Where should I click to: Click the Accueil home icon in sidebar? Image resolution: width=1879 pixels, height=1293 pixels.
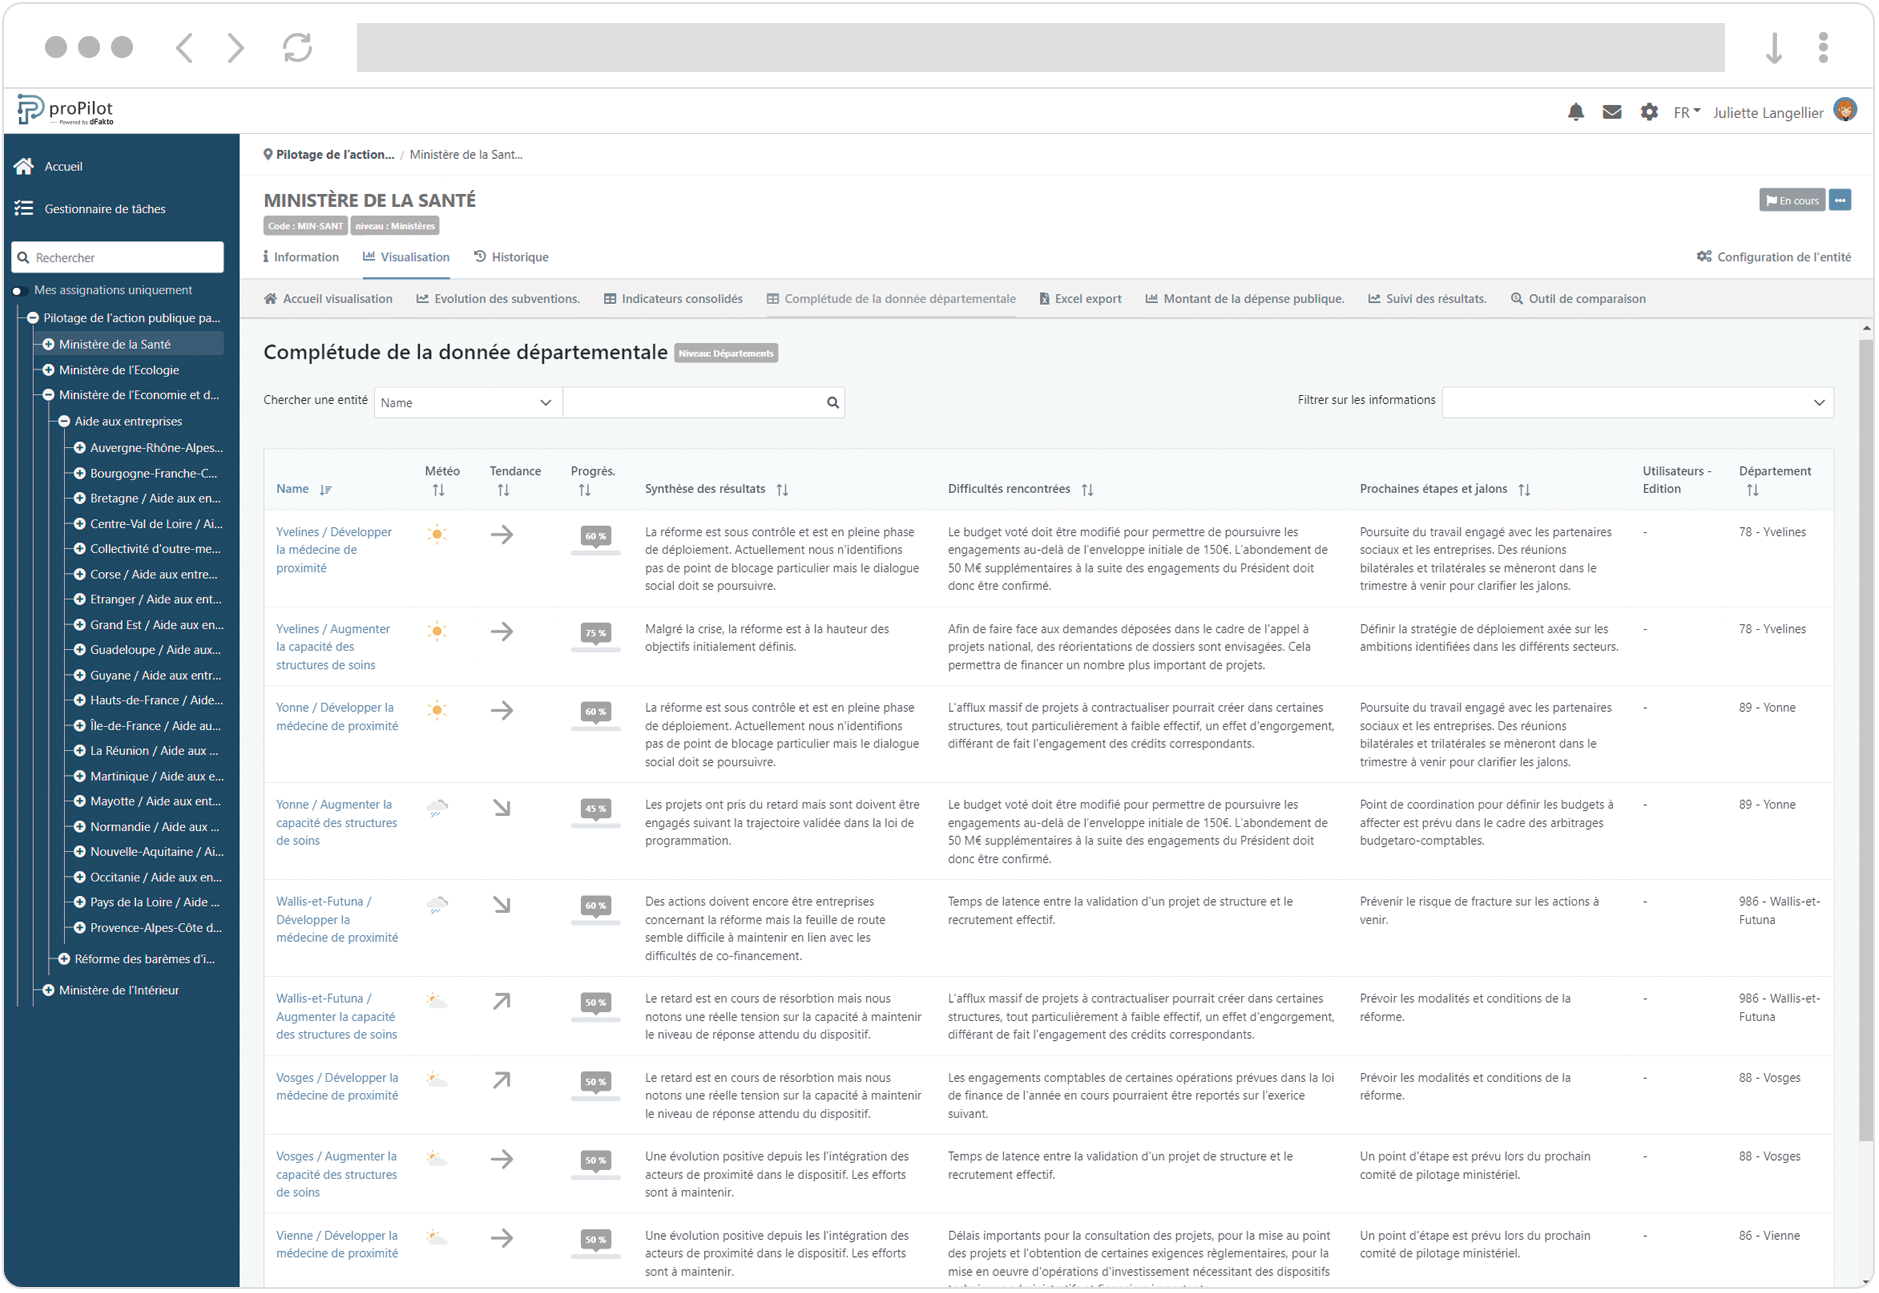click(x=24, y=166)
